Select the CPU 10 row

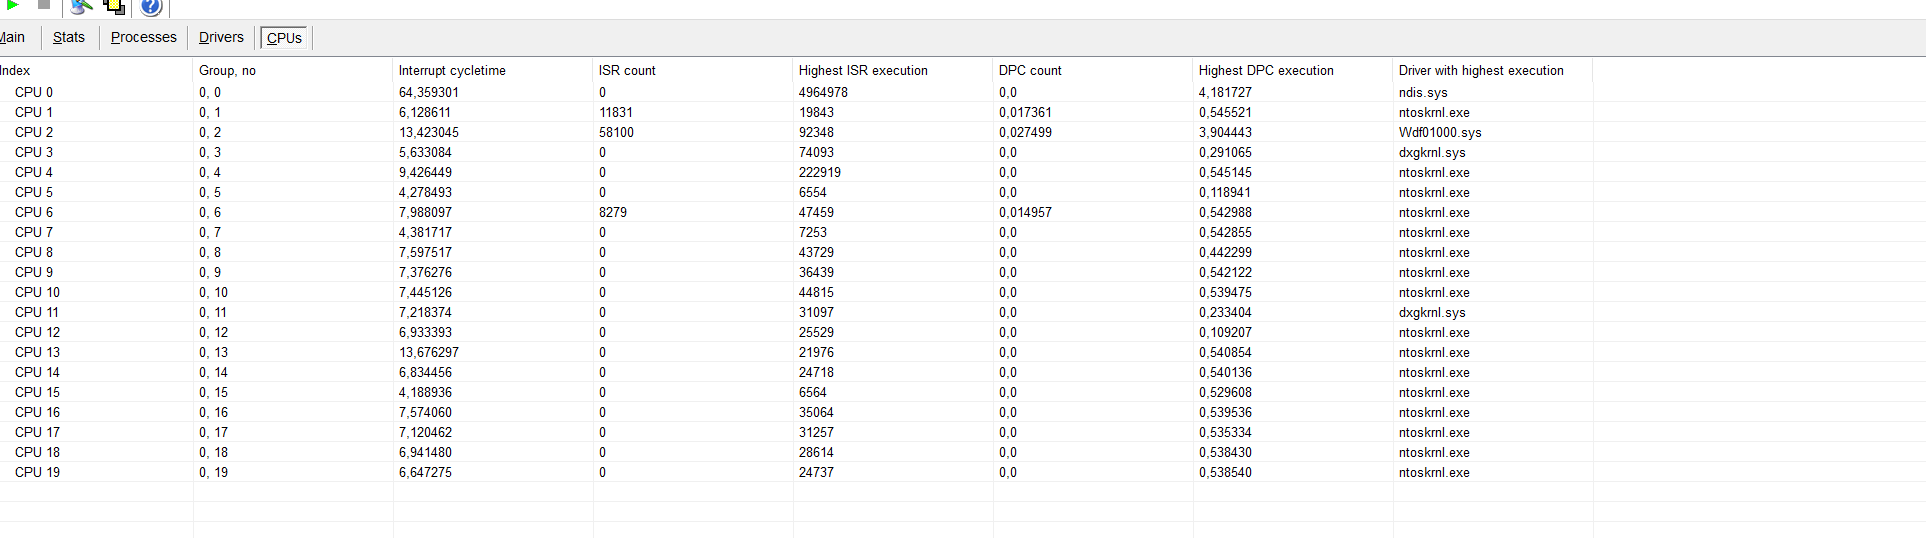click(x=796, y=292)
